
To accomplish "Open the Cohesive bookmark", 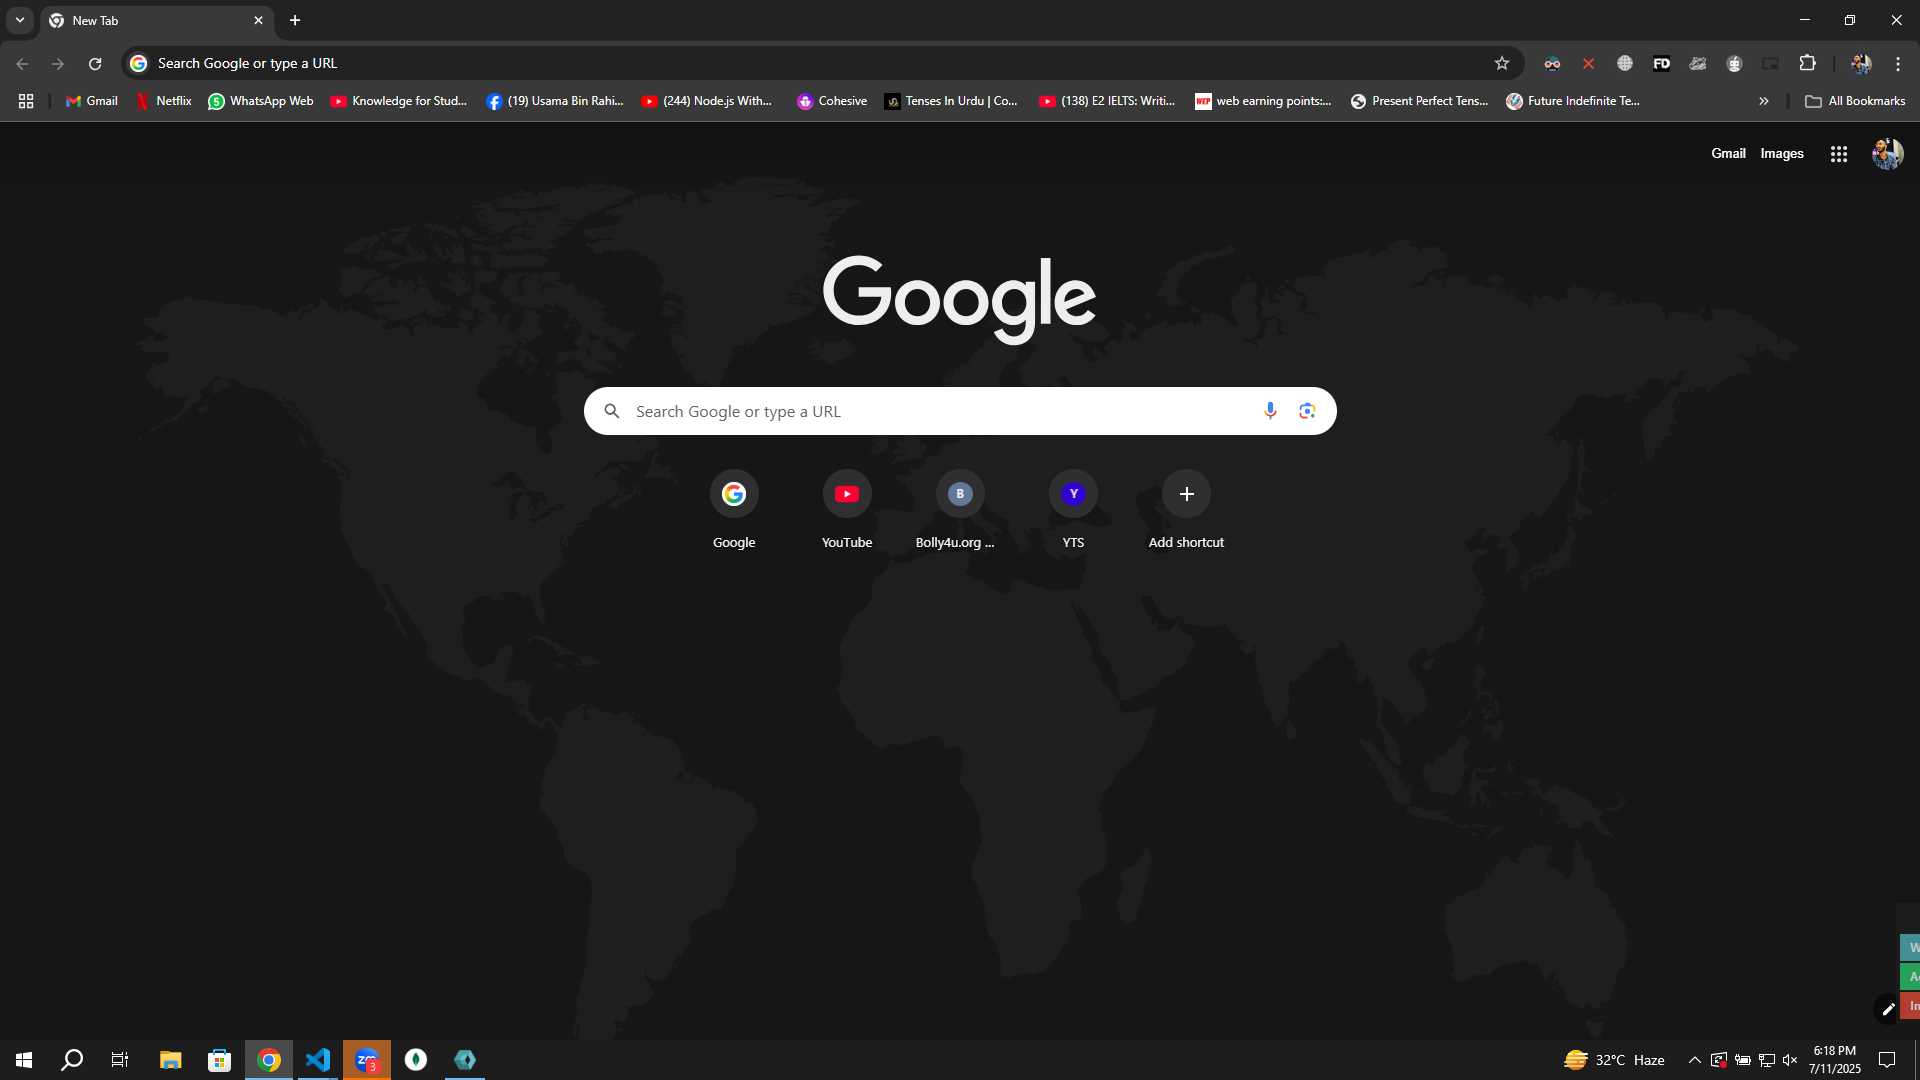I will (x=832, y=101).
